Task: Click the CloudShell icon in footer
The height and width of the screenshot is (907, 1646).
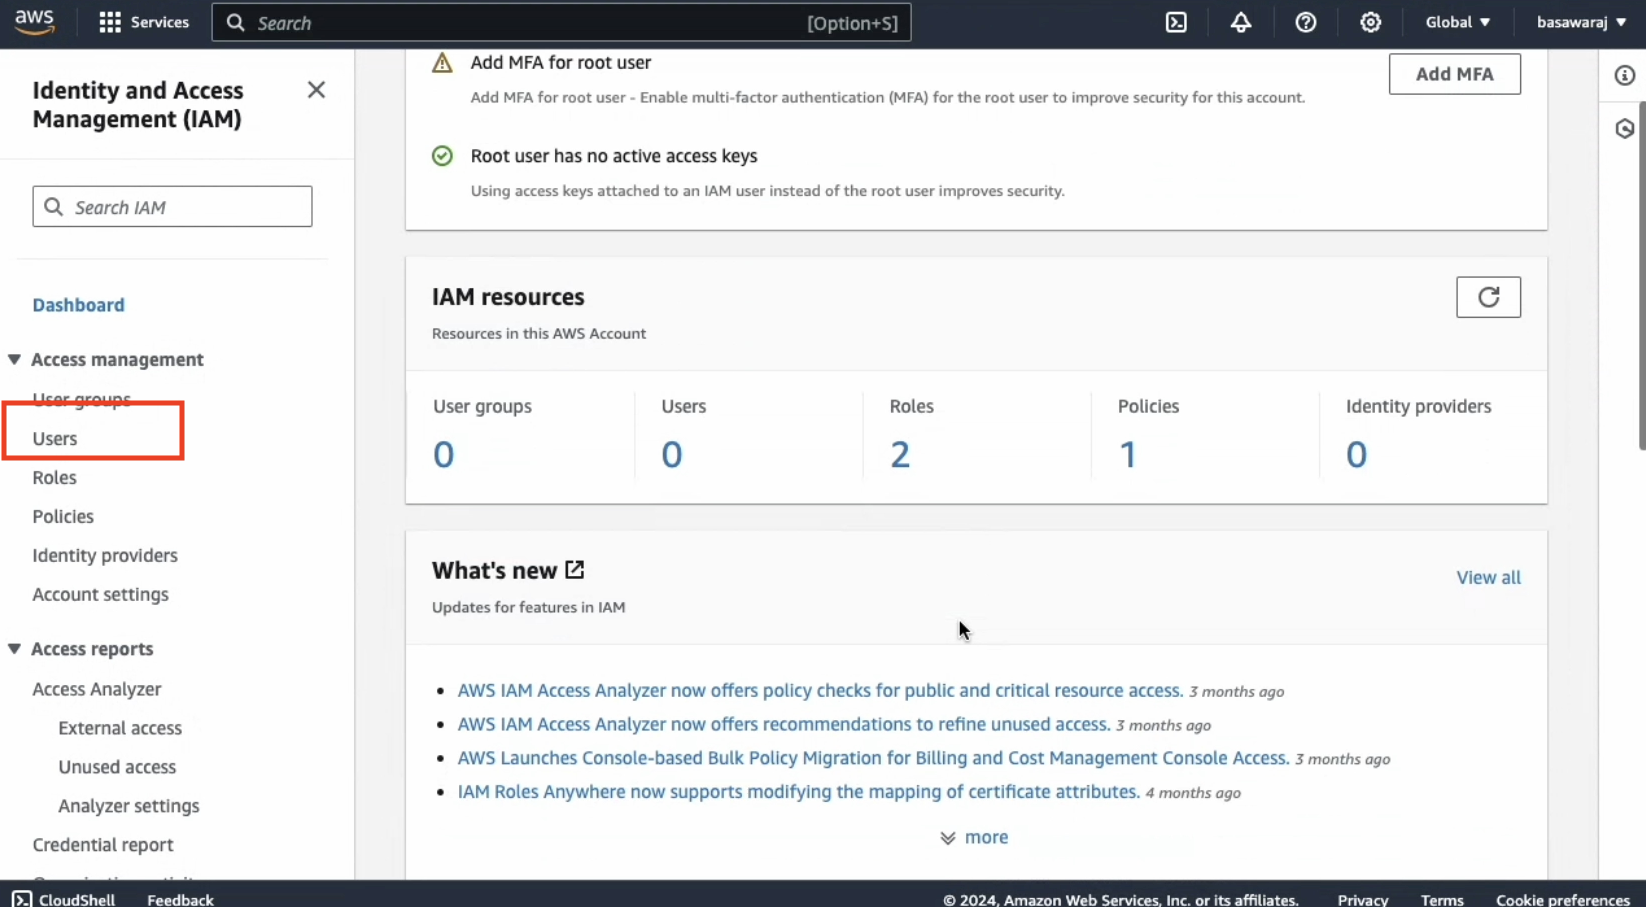Action: 21,899
